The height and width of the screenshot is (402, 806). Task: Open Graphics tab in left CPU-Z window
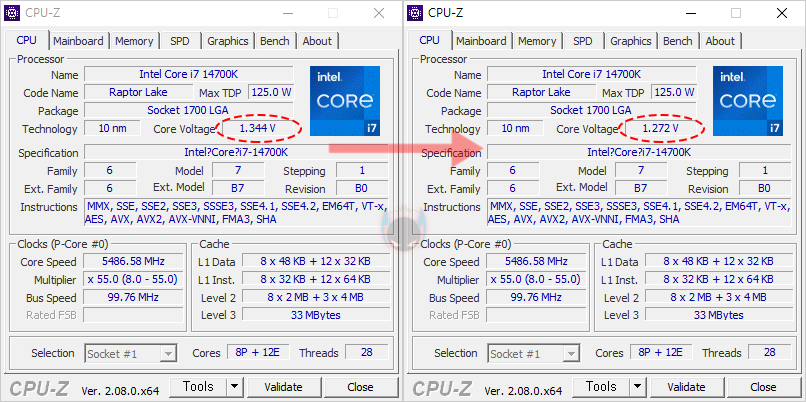coord(228,41)
